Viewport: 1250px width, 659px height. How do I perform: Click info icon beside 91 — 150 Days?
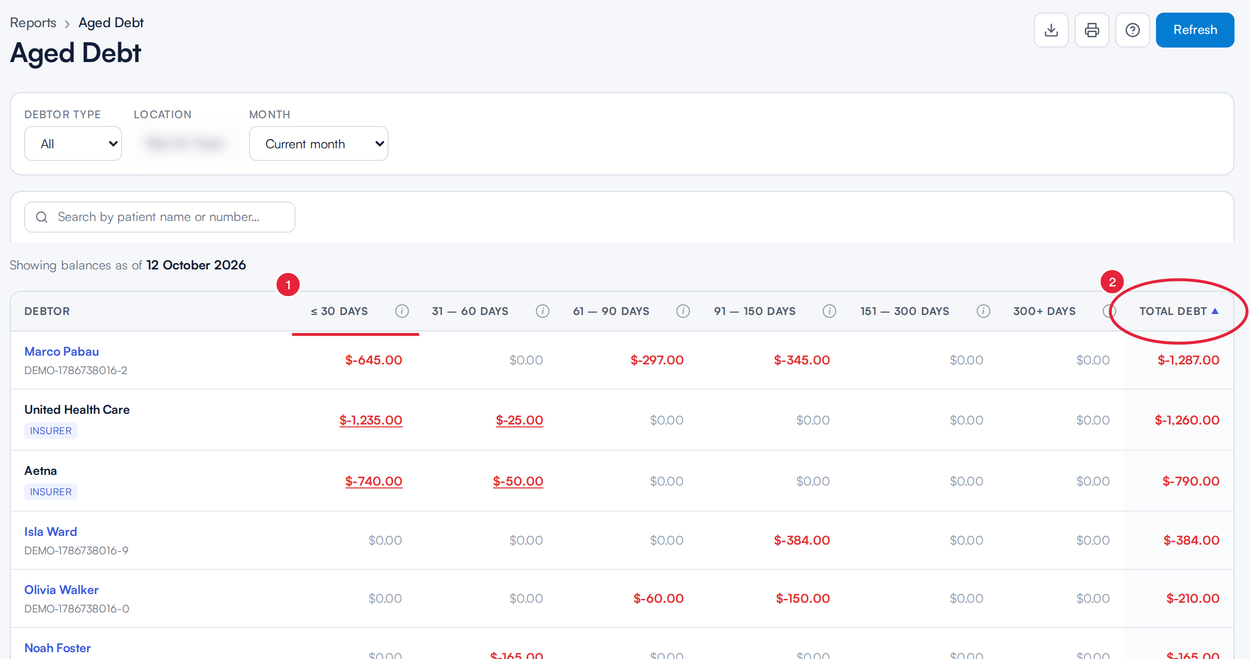(829, 311)
